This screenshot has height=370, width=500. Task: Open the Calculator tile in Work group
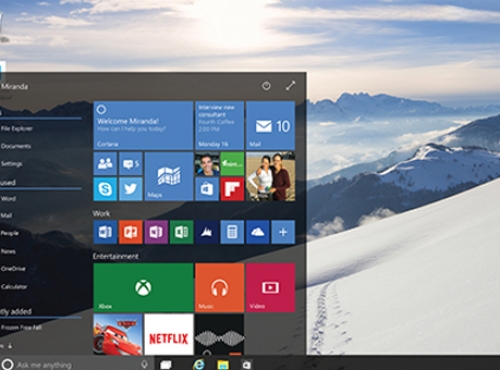click(x=232, y=232)
